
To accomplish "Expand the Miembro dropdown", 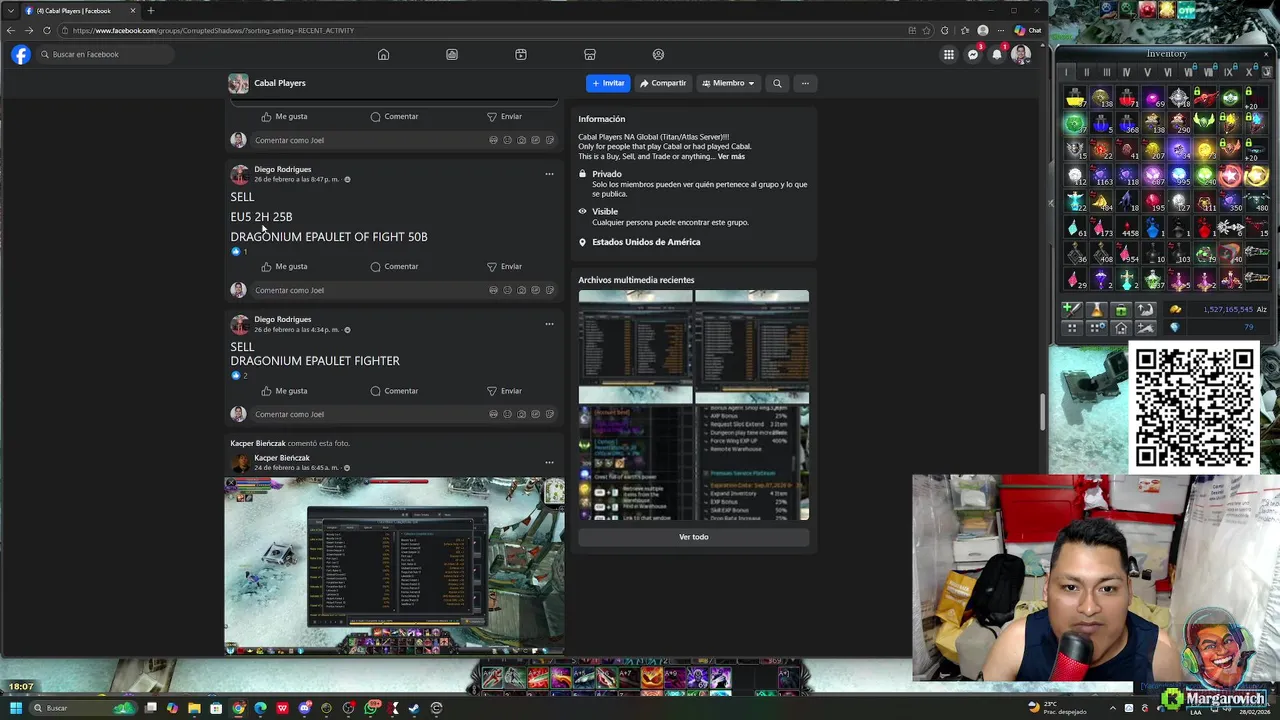I will [x=728, y=83].
